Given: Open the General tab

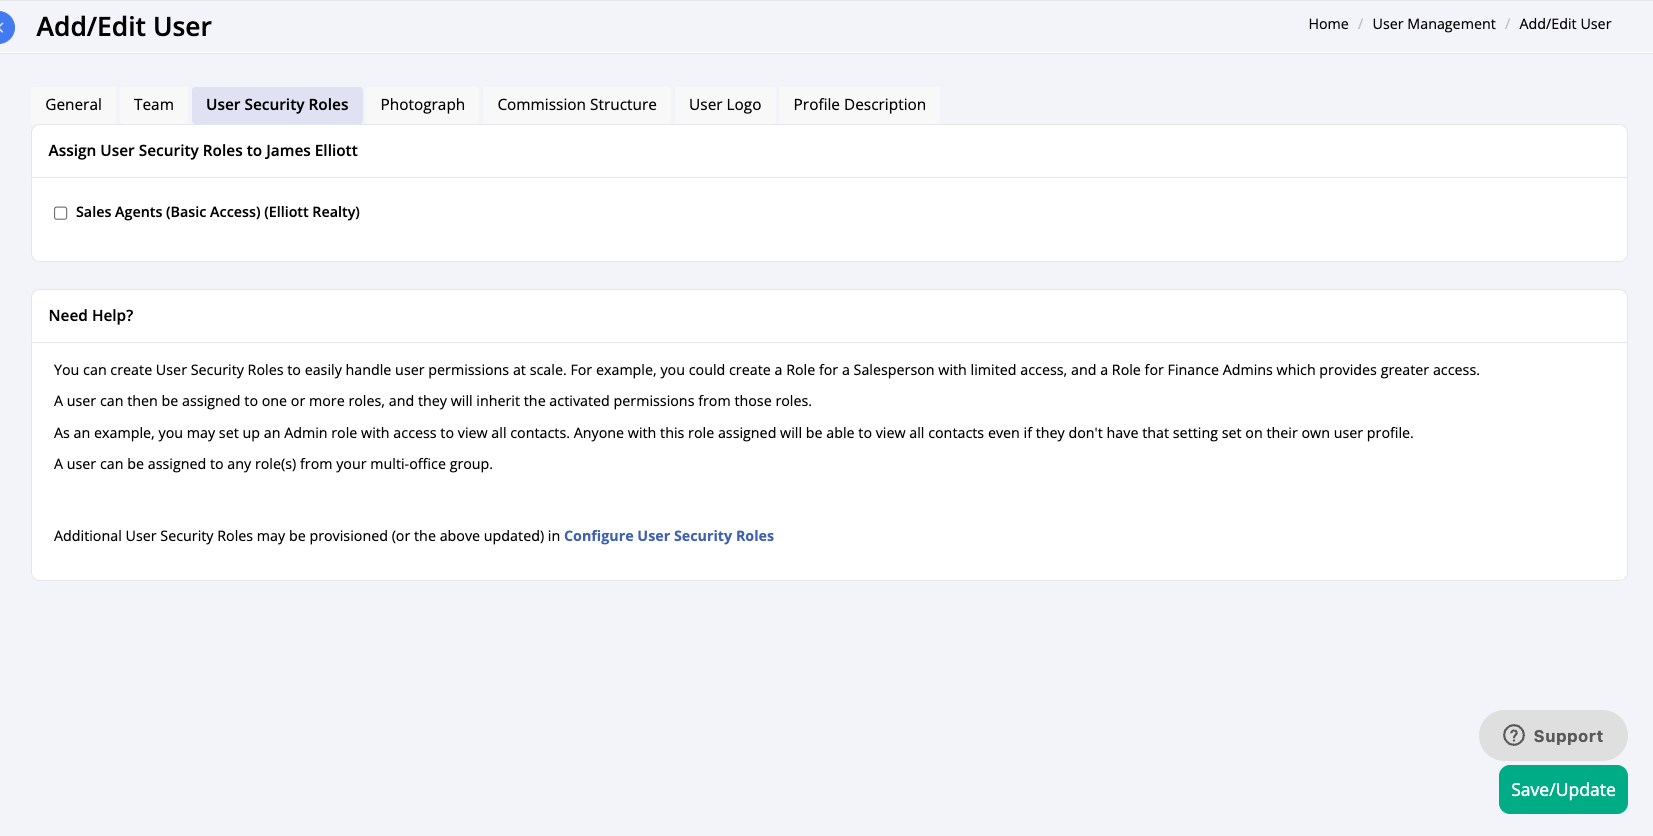Looking at the screenshot, I should [73, 105].
